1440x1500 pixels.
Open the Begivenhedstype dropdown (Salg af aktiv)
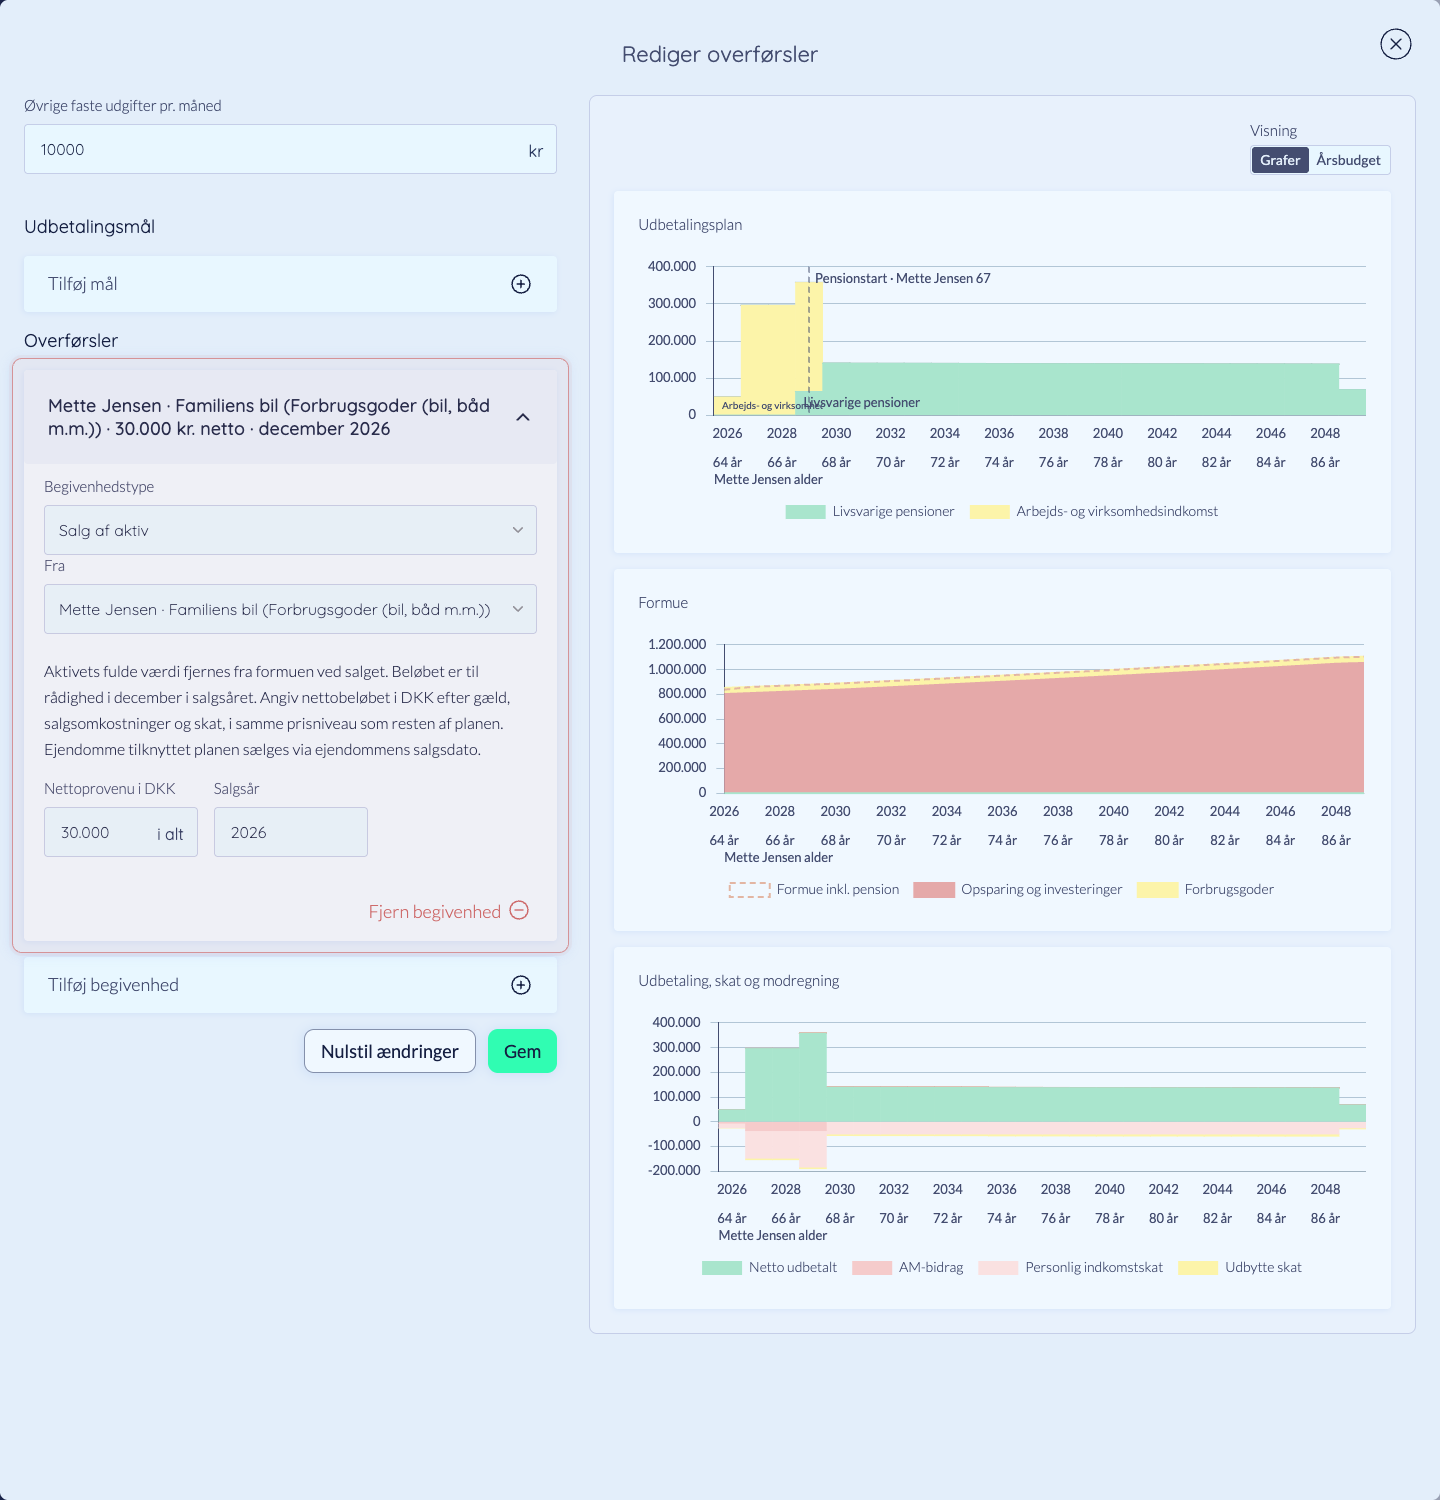(x=290, y=530)
